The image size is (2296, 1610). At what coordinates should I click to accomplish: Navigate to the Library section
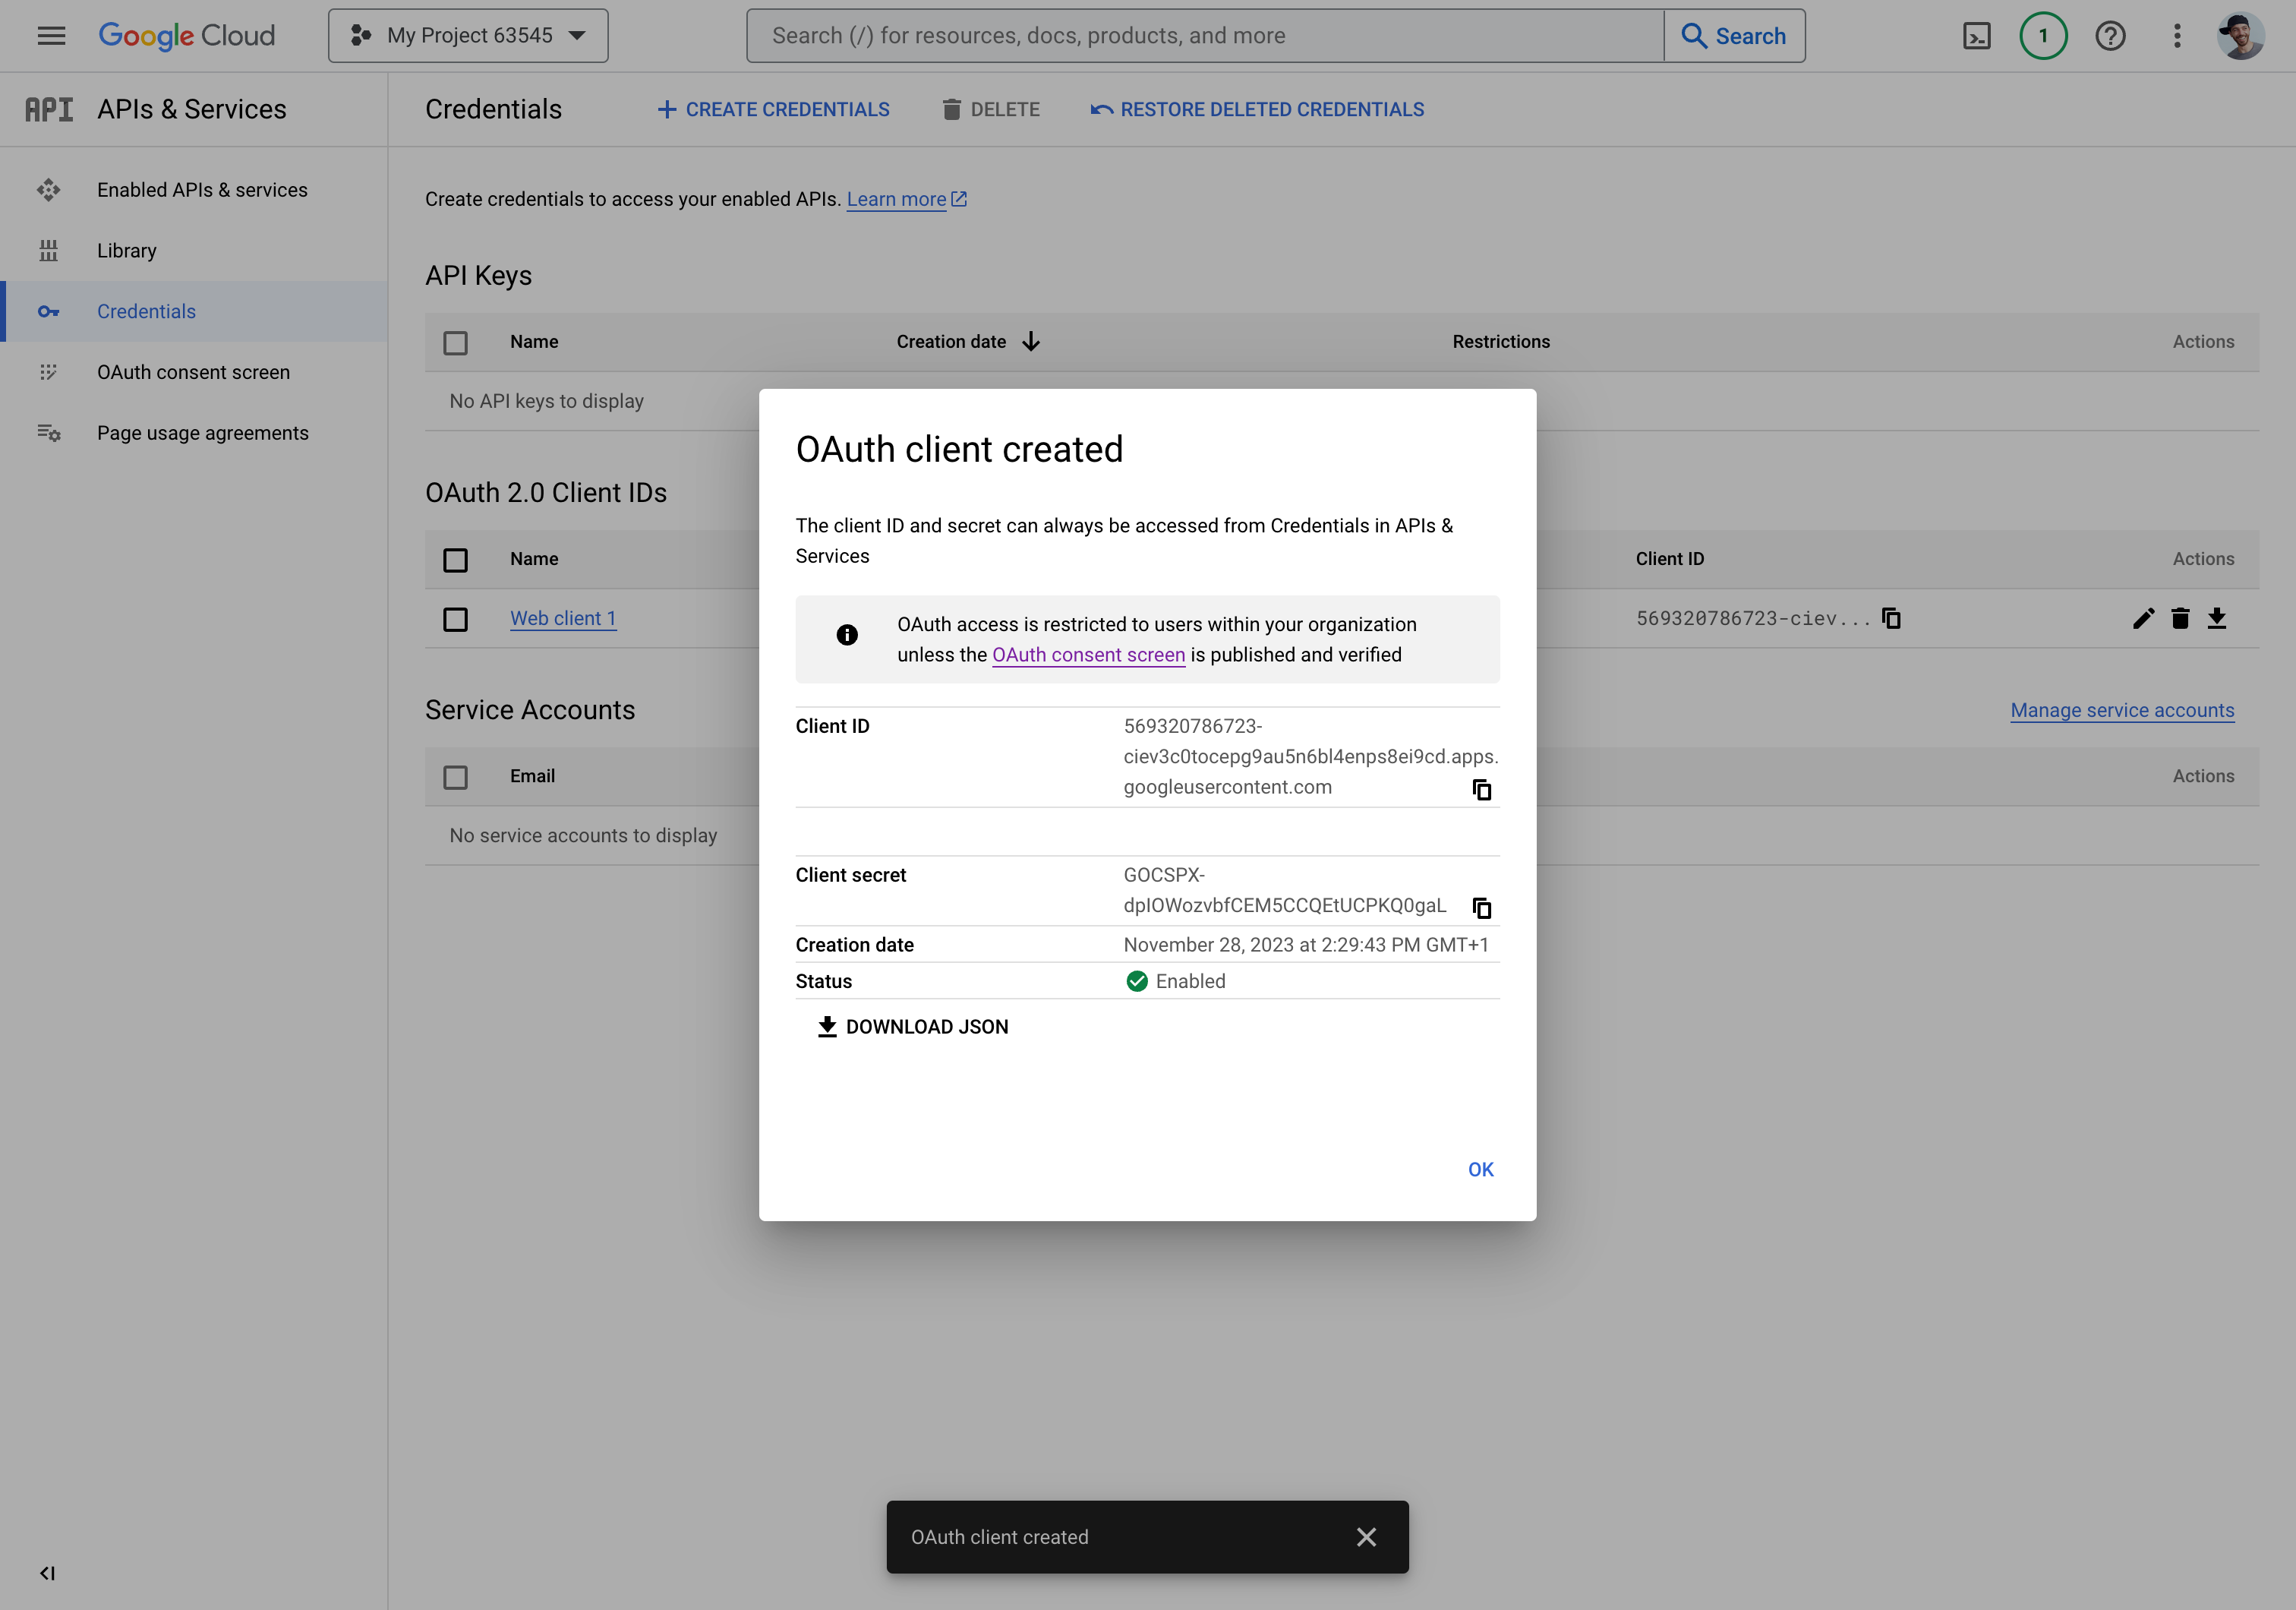pyautogui.click(x=126, y=250)
